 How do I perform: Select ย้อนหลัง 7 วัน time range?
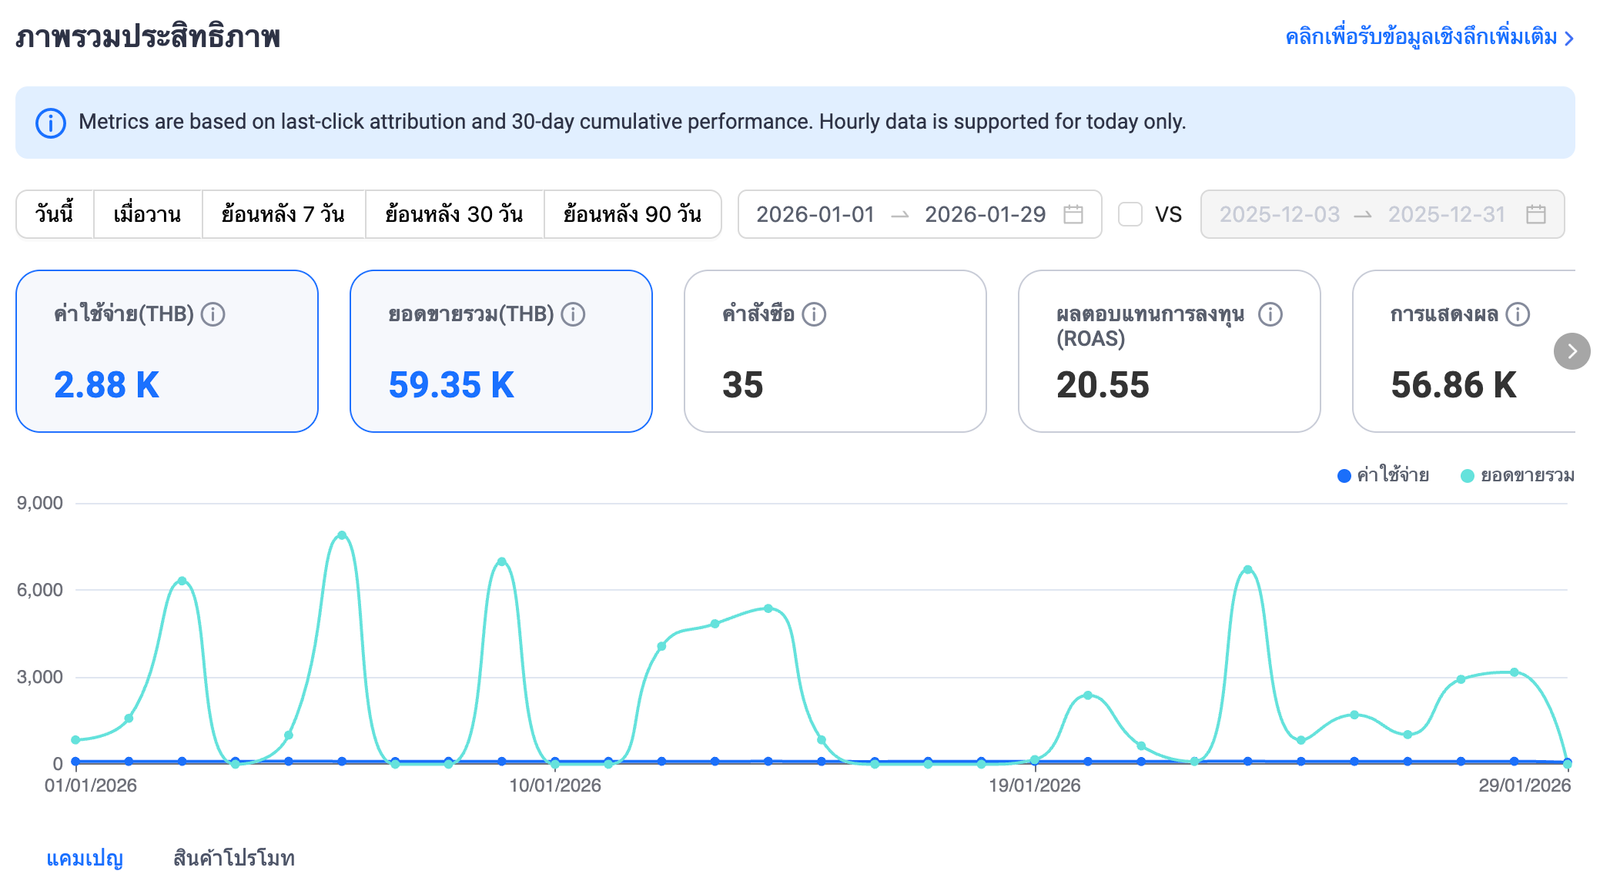click(x=283, y=214)
